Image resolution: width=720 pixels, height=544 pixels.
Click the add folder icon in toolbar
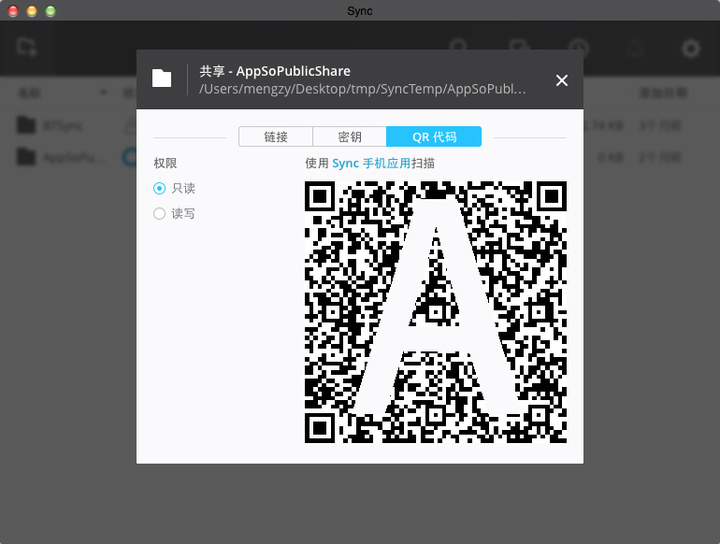pyautogui.click(x=27, y=47)
